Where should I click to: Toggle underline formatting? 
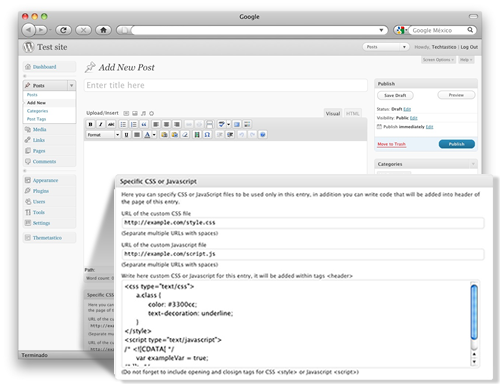(x=126, y=135)
